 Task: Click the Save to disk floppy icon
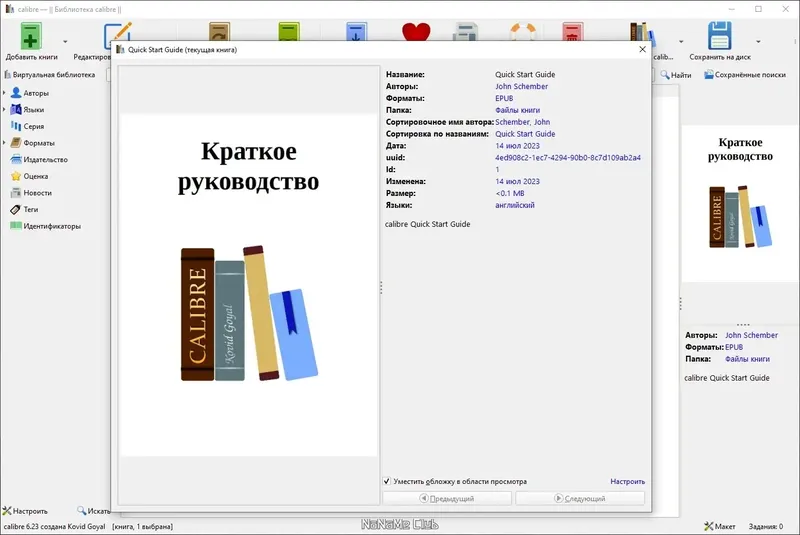pyautogui.click(x=719, y=36)
